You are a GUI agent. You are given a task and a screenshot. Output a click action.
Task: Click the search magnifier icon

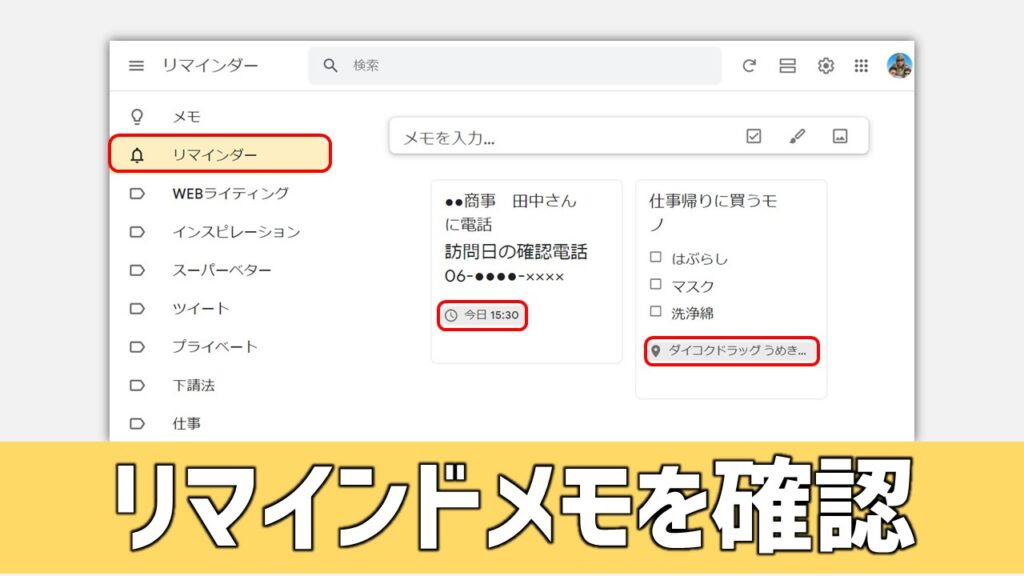[x=330, y=65]
